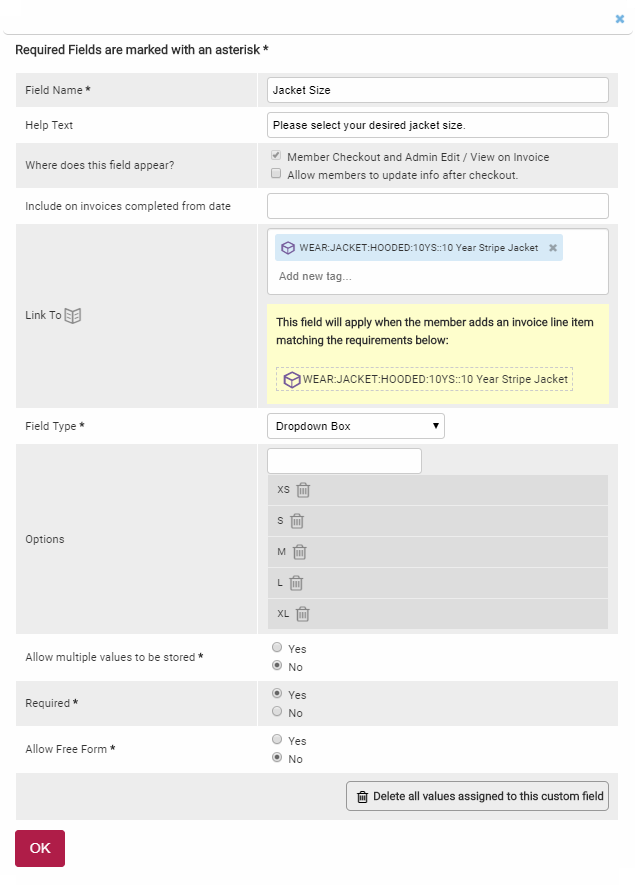Click the Add new tag field
Viewport: 635px width, 885px height.
[400, 276]
